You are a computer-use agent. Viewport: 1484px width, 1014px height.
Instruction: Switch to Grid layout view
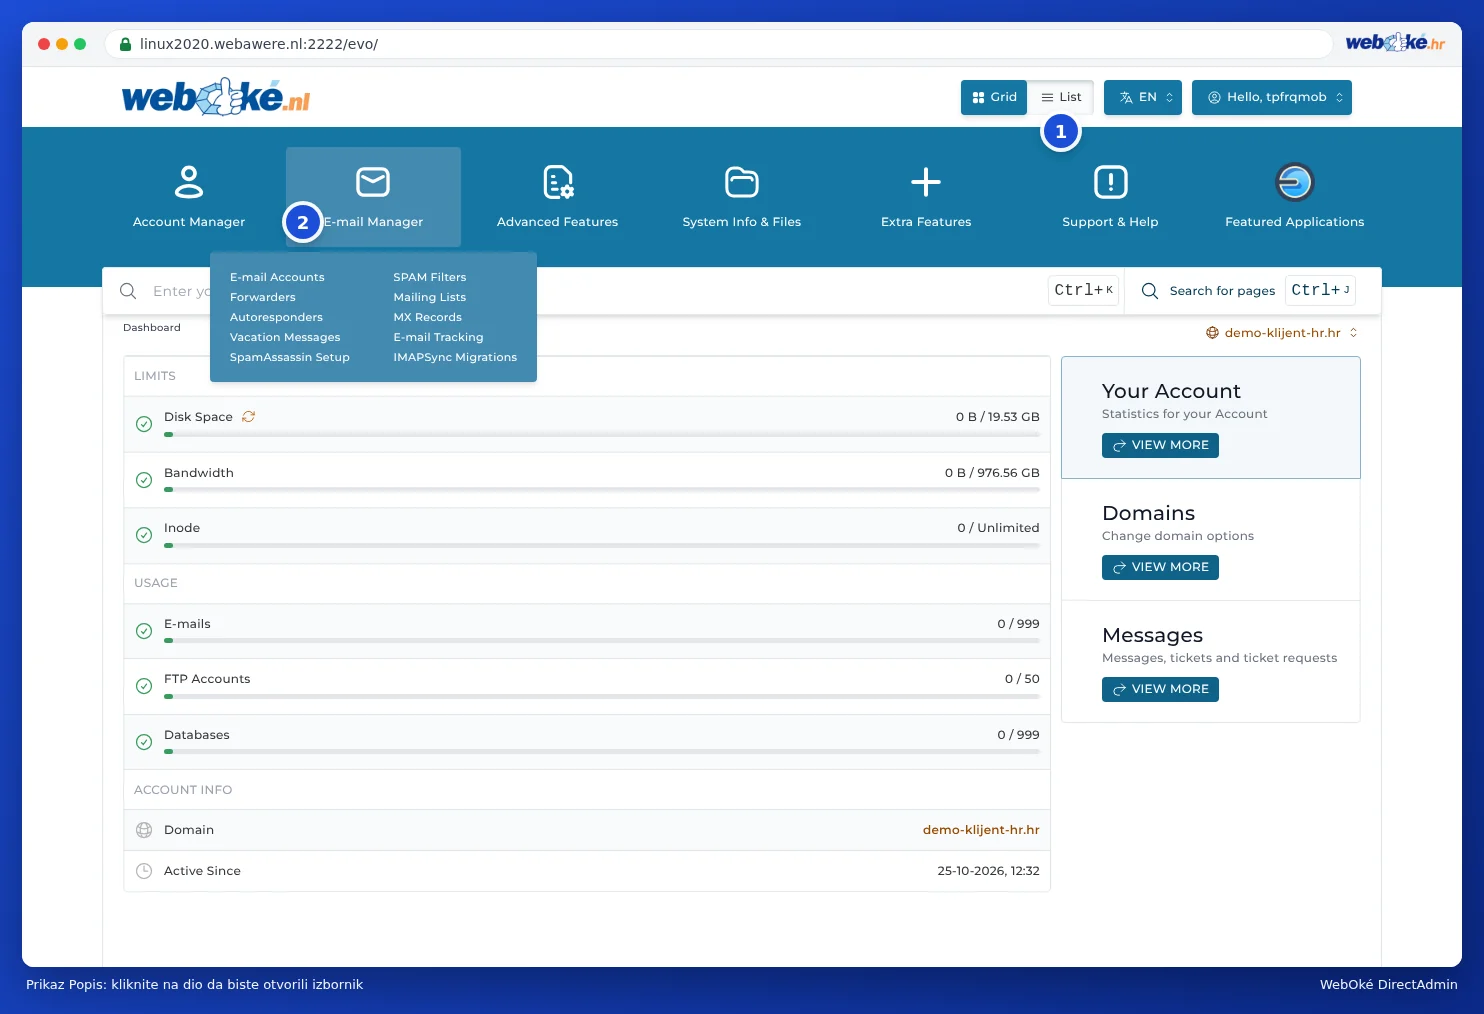[994, 97]
